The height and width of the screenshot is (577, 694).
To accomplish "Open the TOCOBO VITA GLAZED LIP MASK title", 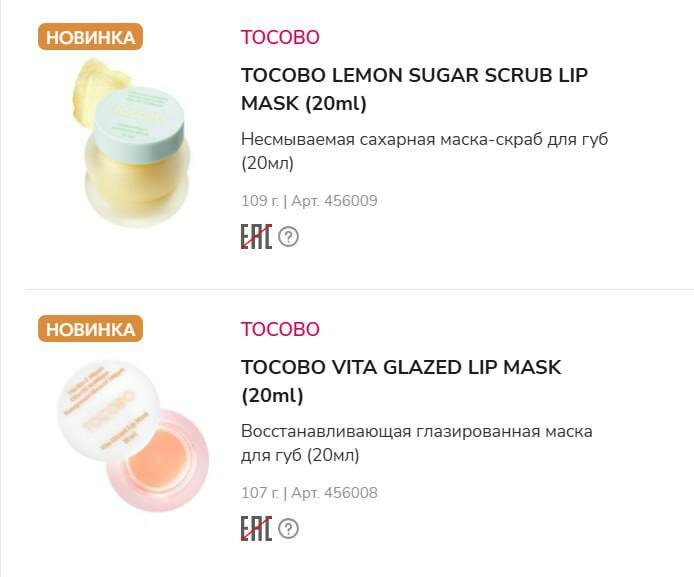I will [x=401, y=381].
